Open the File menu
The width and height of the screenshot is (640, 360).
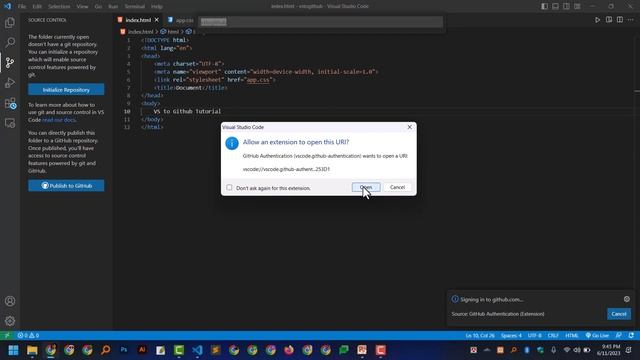click(x=22, y=7)
